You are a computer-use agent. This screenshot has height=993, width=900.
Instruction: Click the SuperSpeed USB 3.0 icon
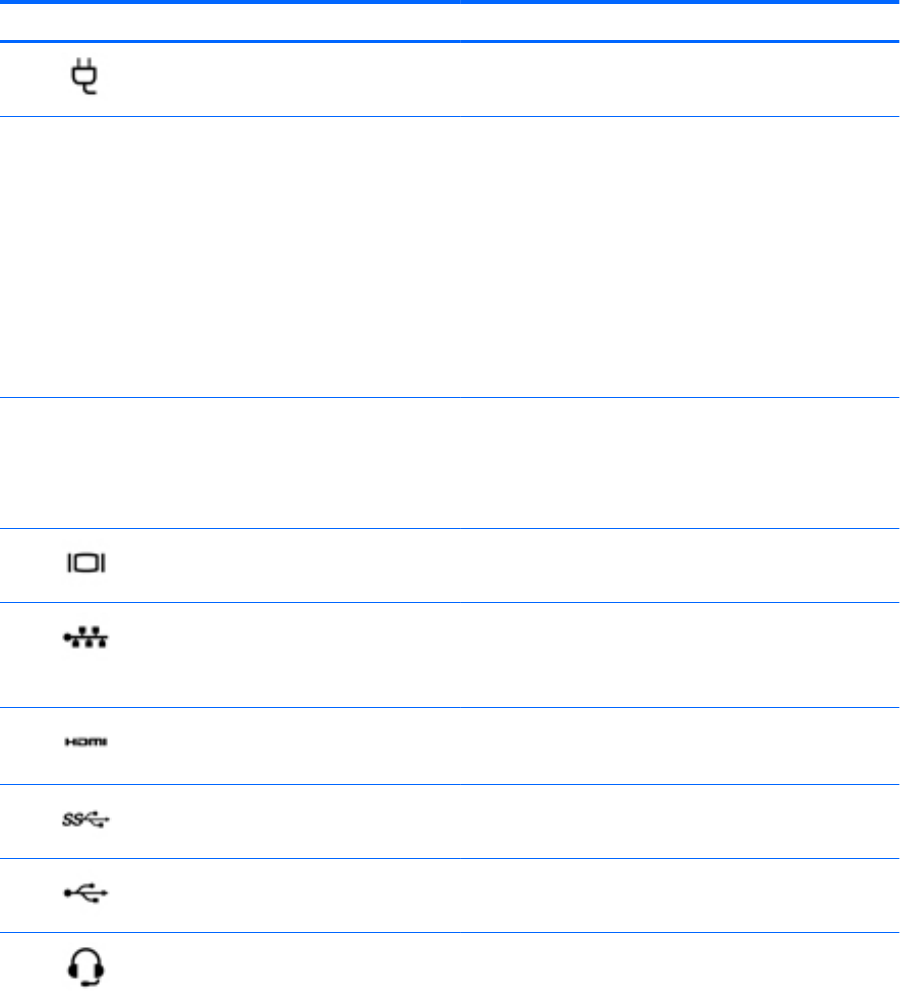tap(86, 819)
